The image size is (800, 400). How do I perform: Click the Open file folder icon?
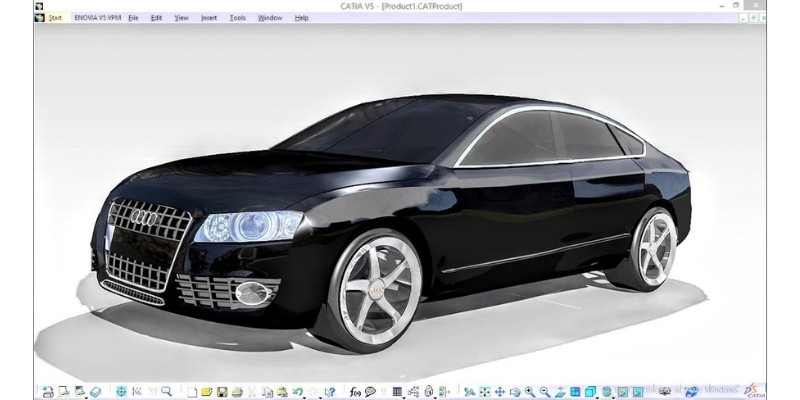coord(207,392)
